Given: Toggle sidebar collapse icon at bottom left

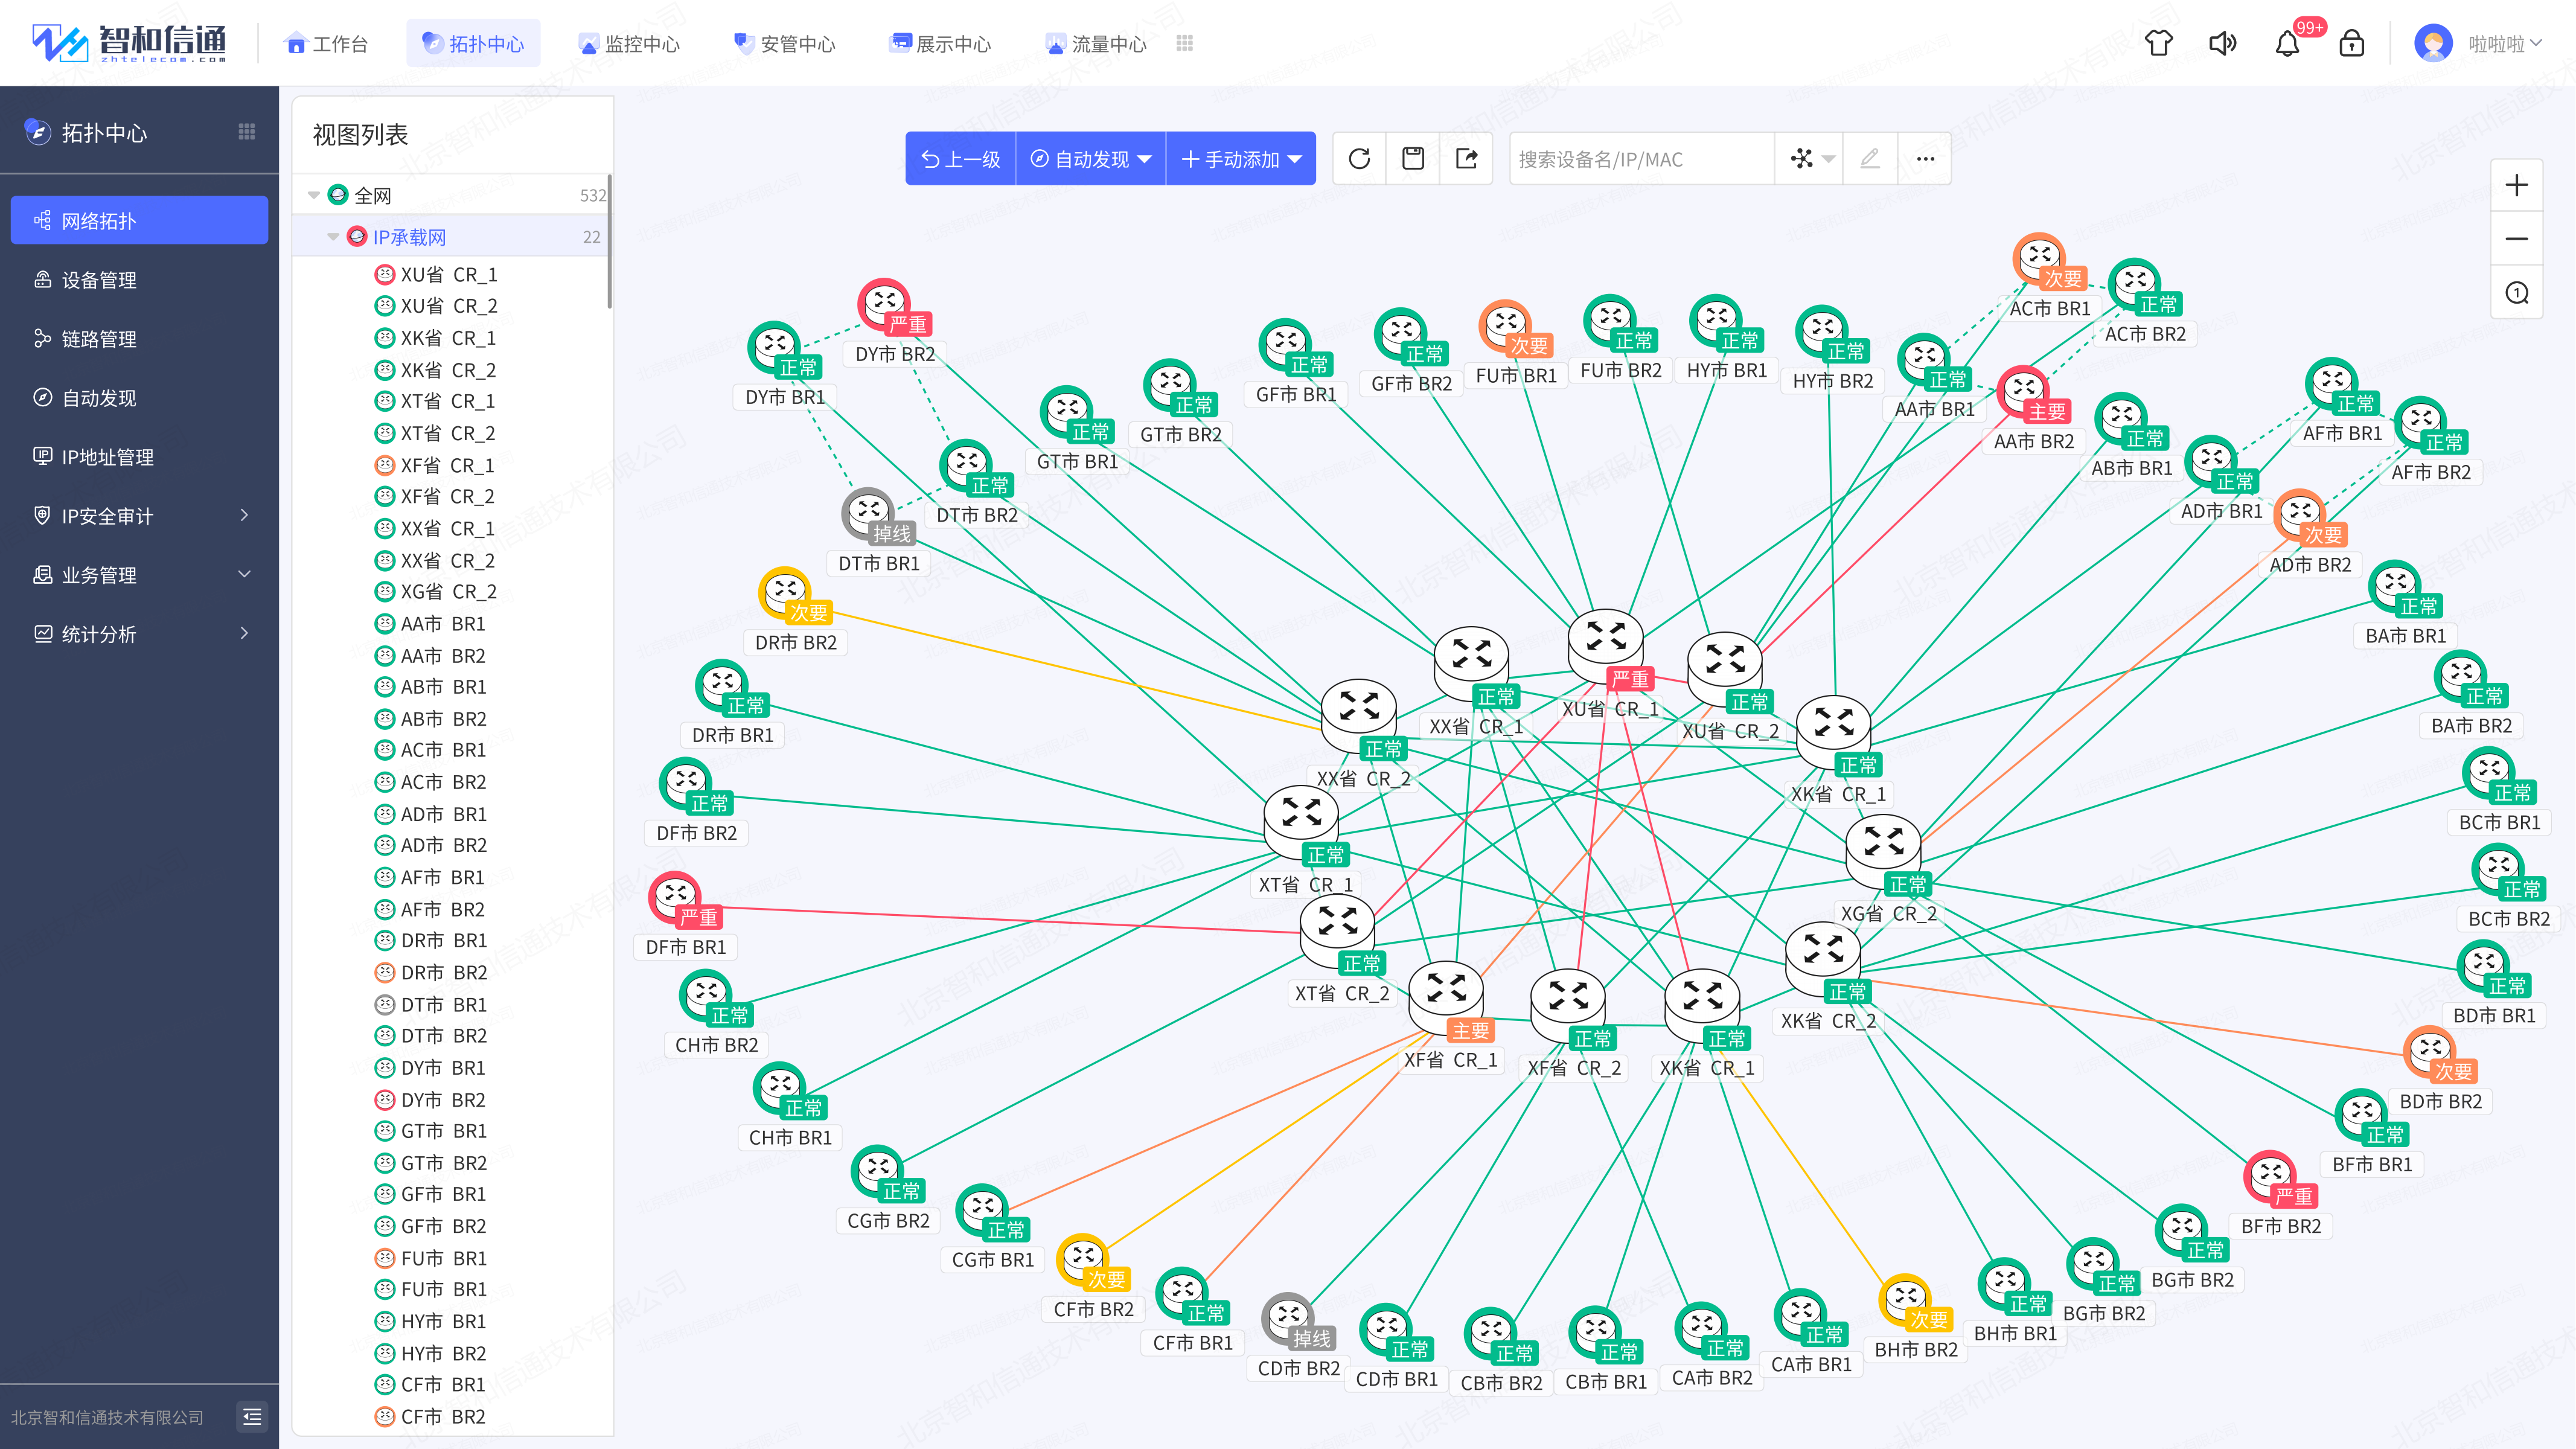Looking at the screenshot, I should tap(252, 1416).
